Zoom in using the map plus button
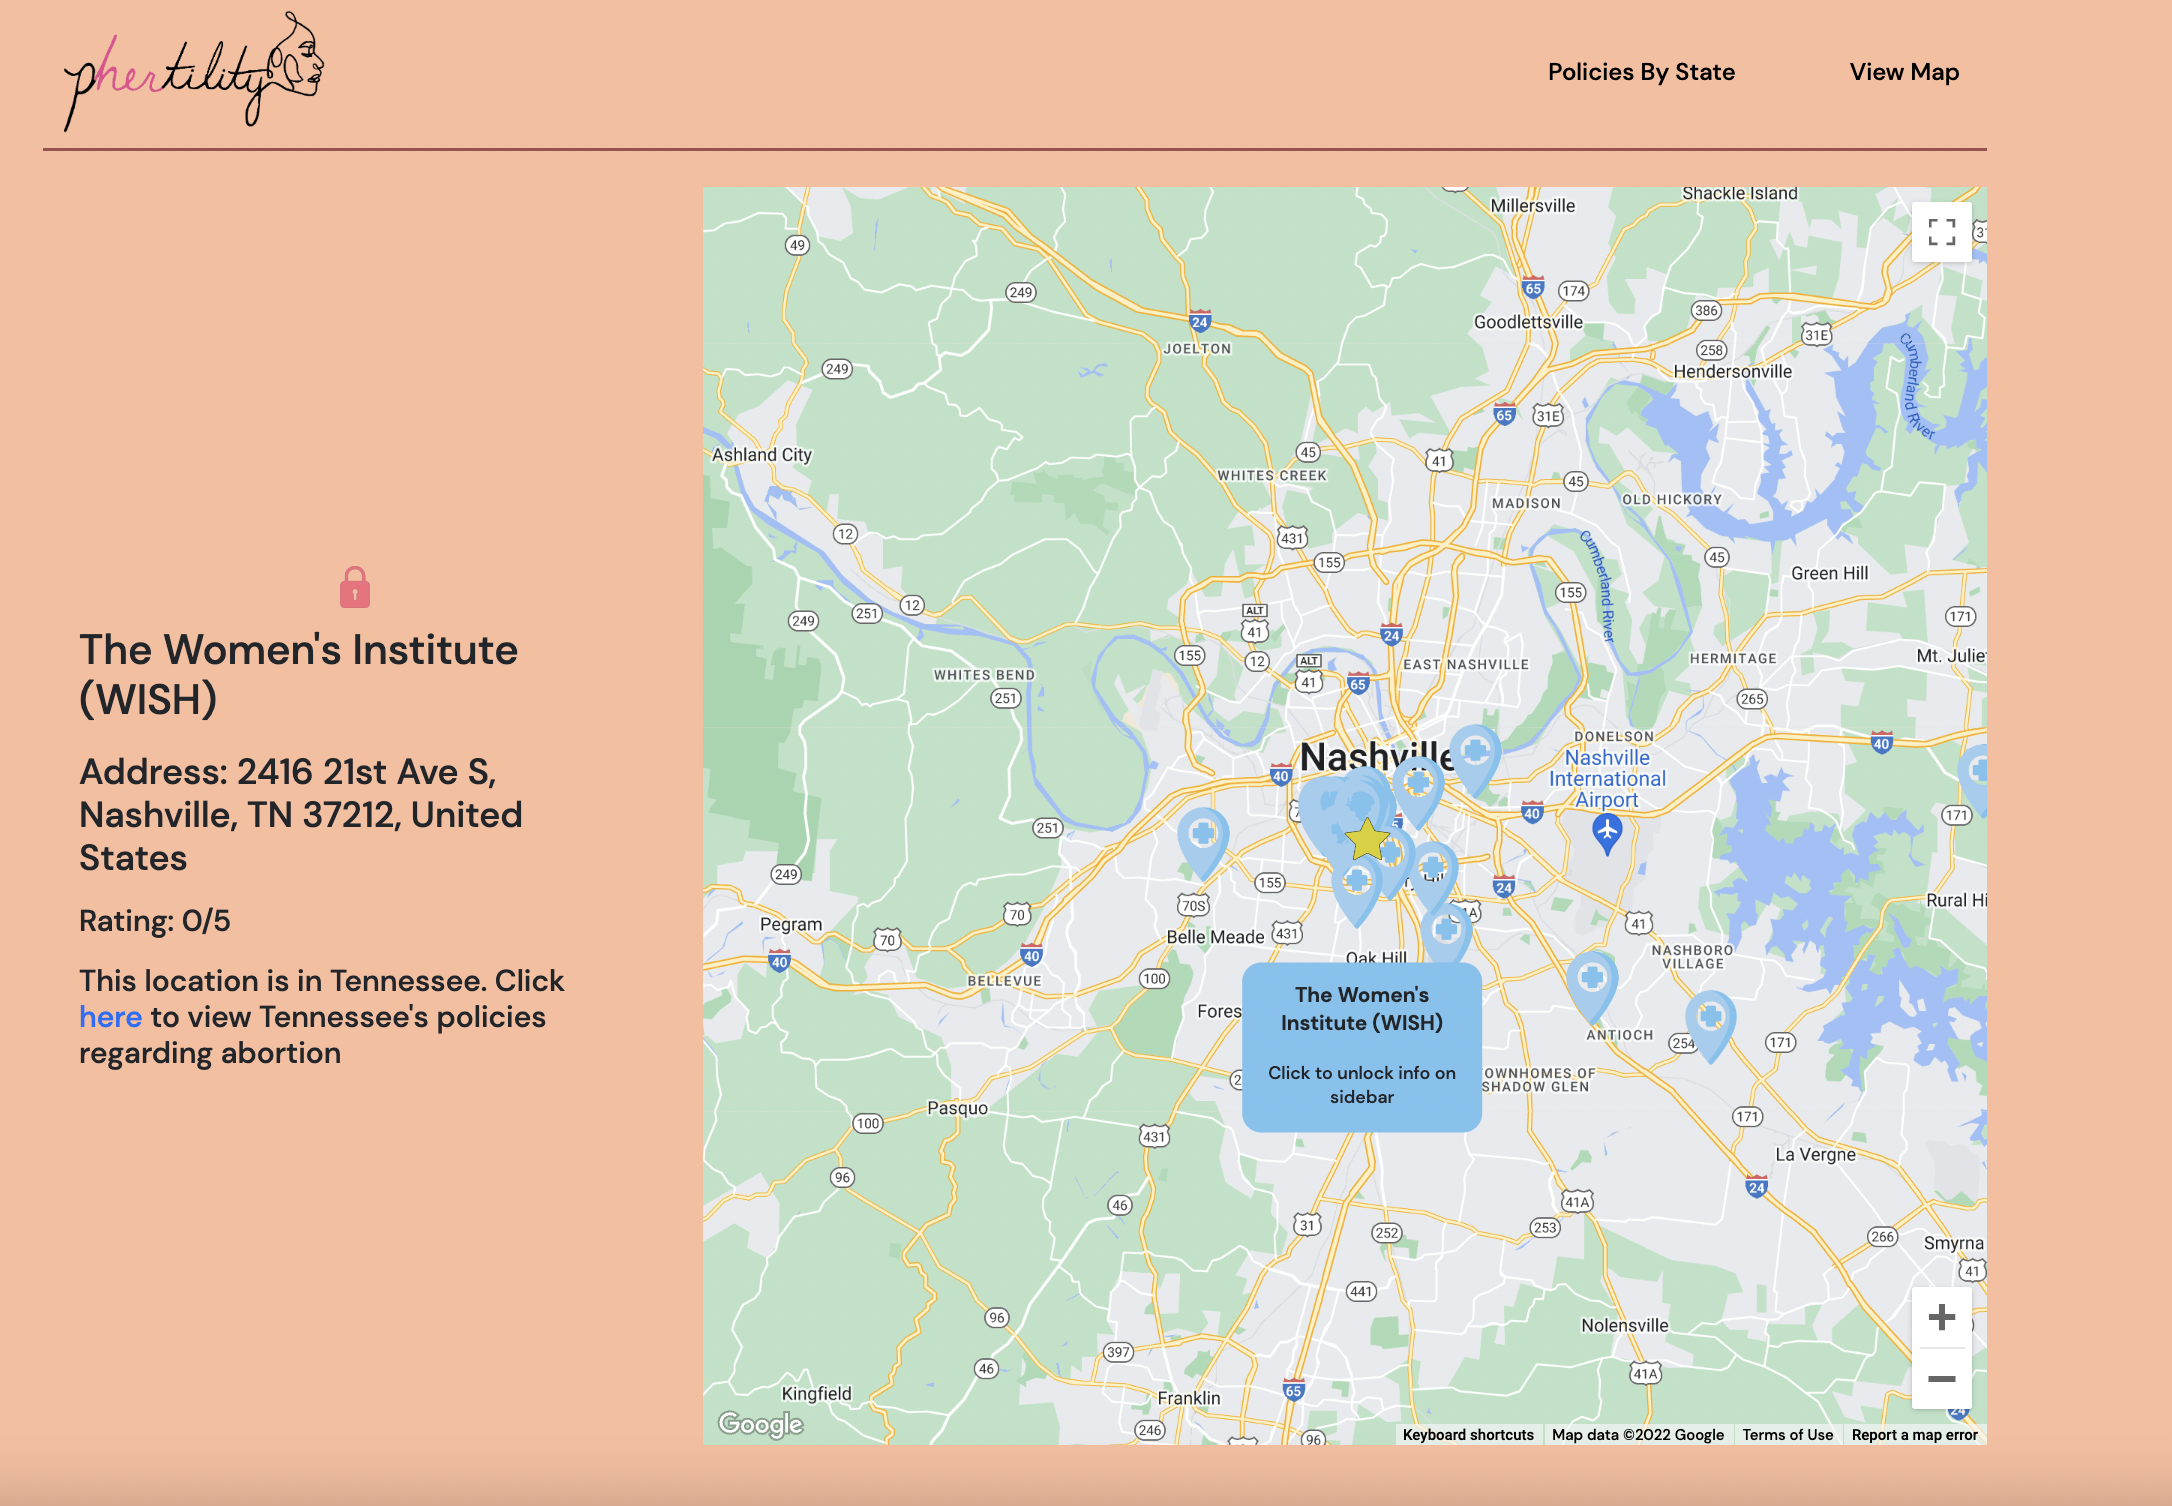Viewport: 2172px width, 1506px height. 1941,1317
